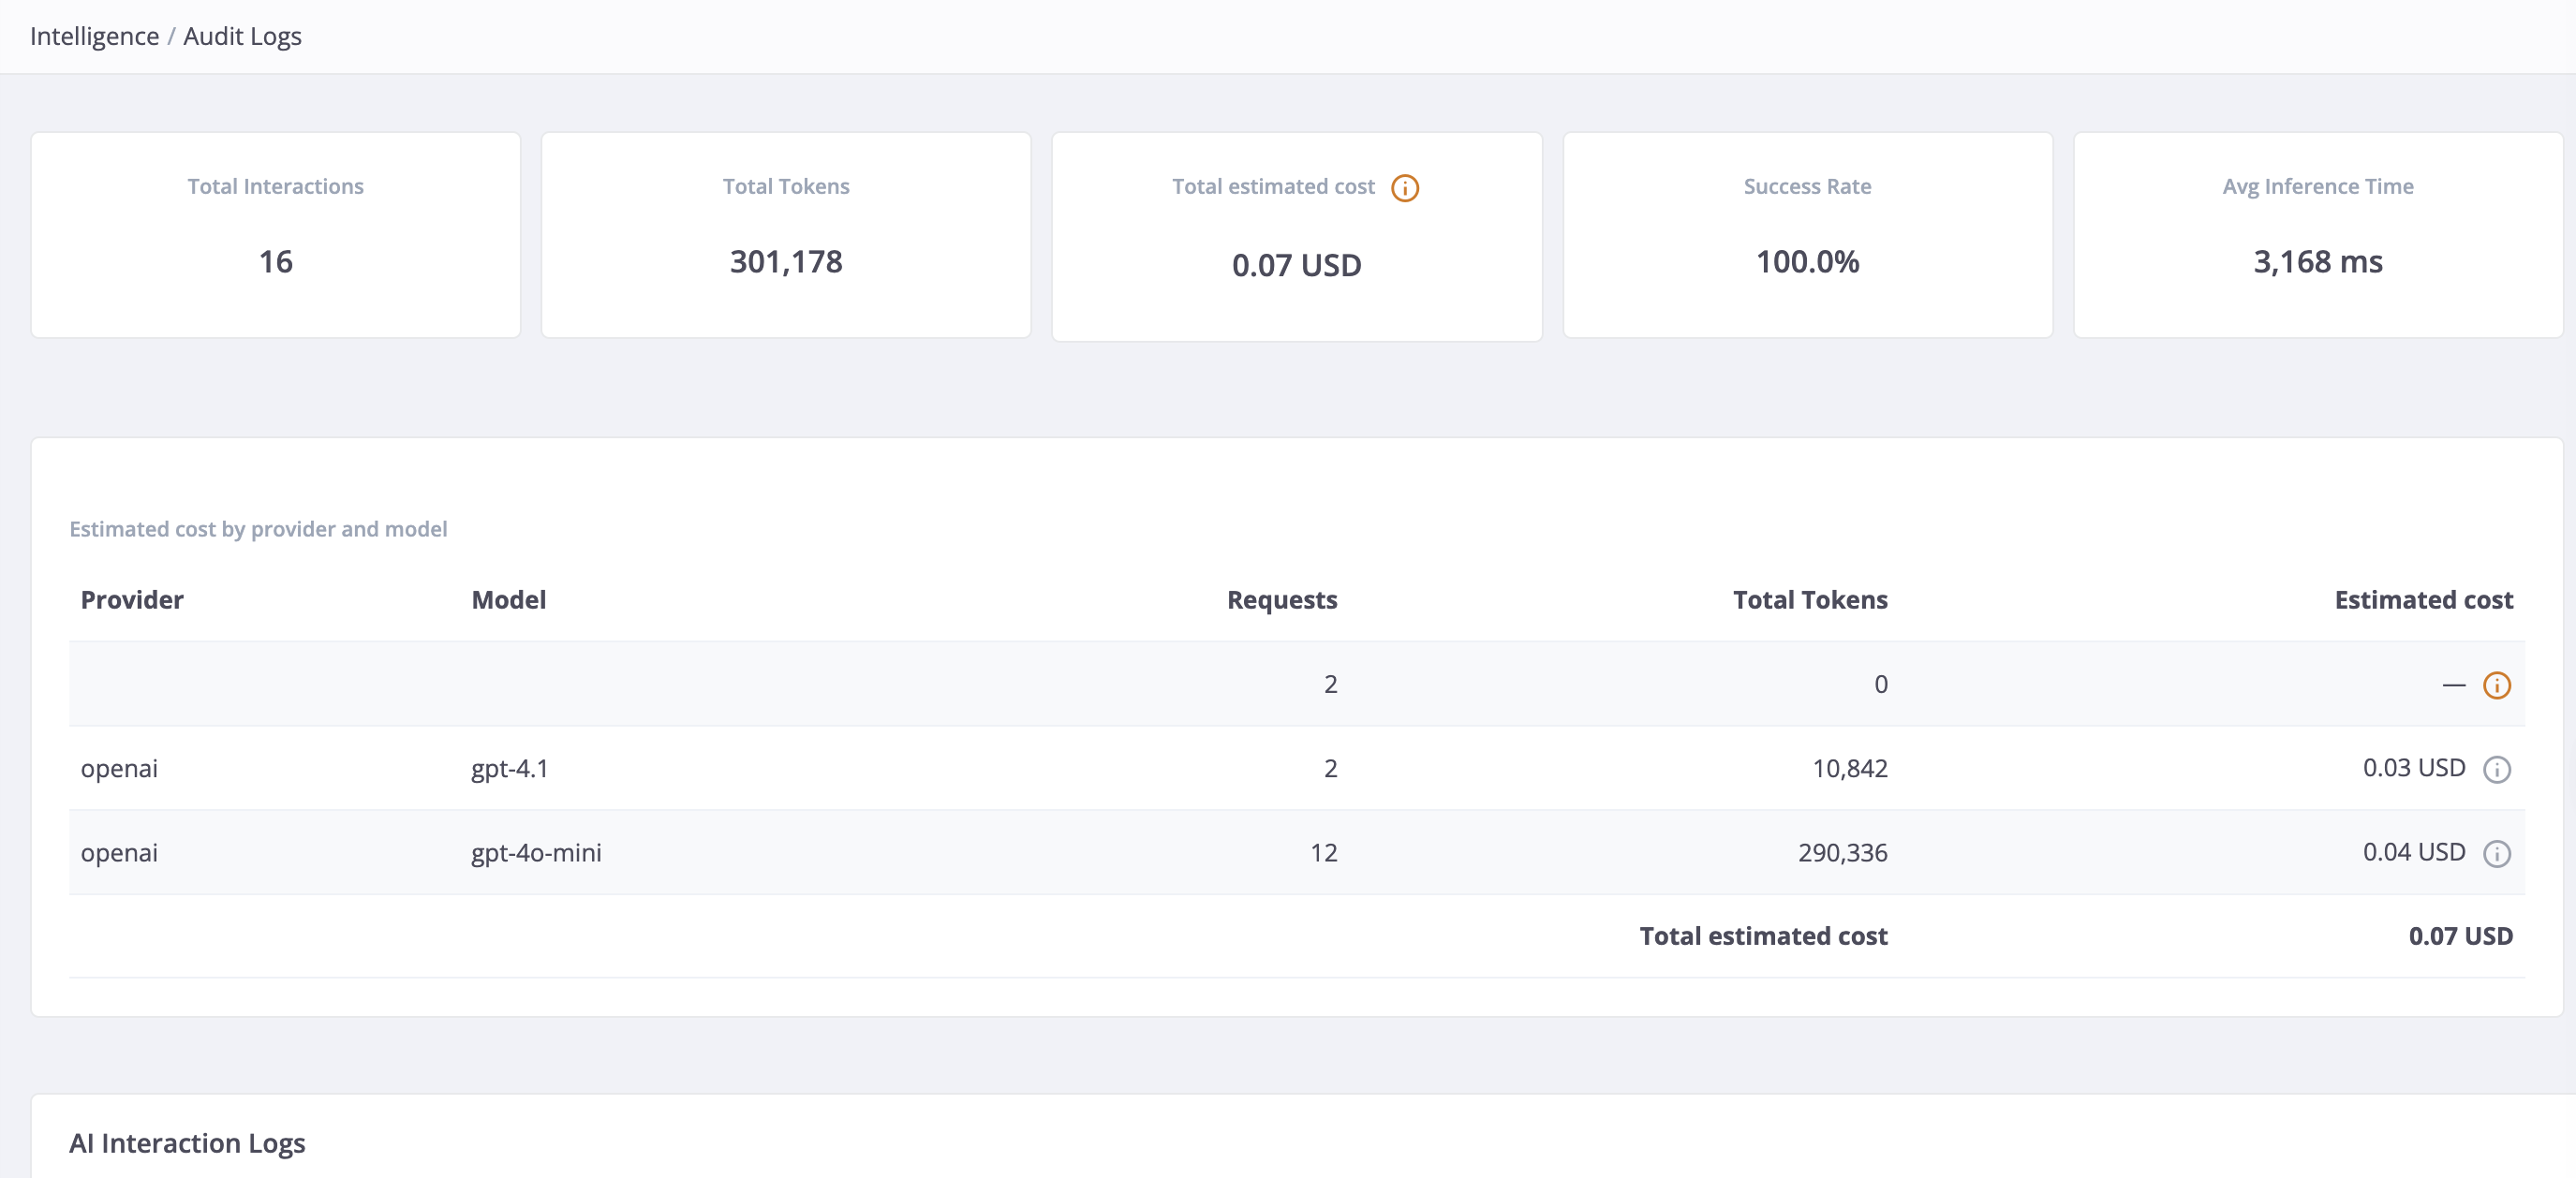Screen dimensions: 2576x1178
Task: Click the 0.04 USD cost cell
Action: pyautogui.click(x=2414, y=852)
